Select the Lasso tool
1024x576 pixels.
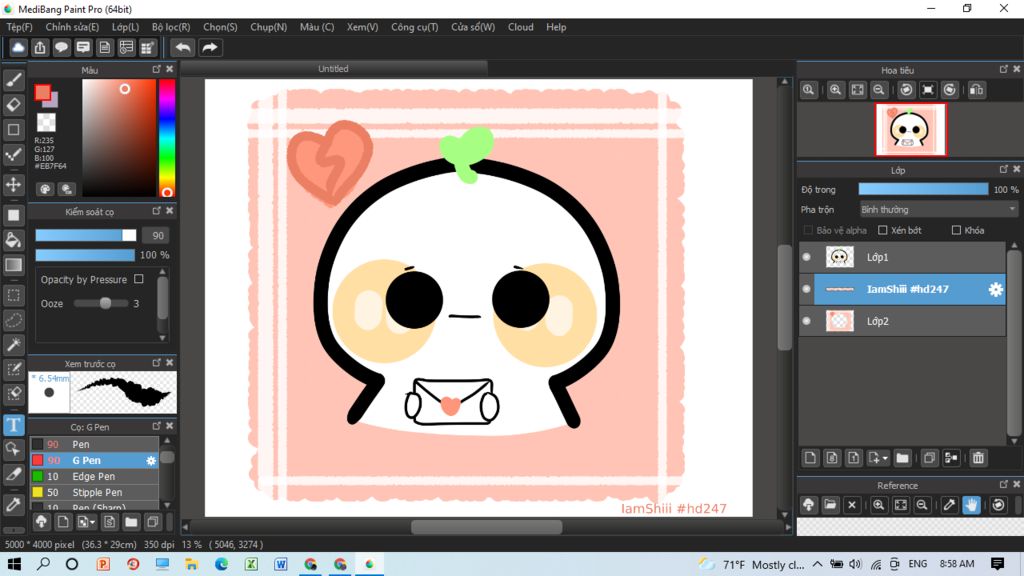point(14,320)
